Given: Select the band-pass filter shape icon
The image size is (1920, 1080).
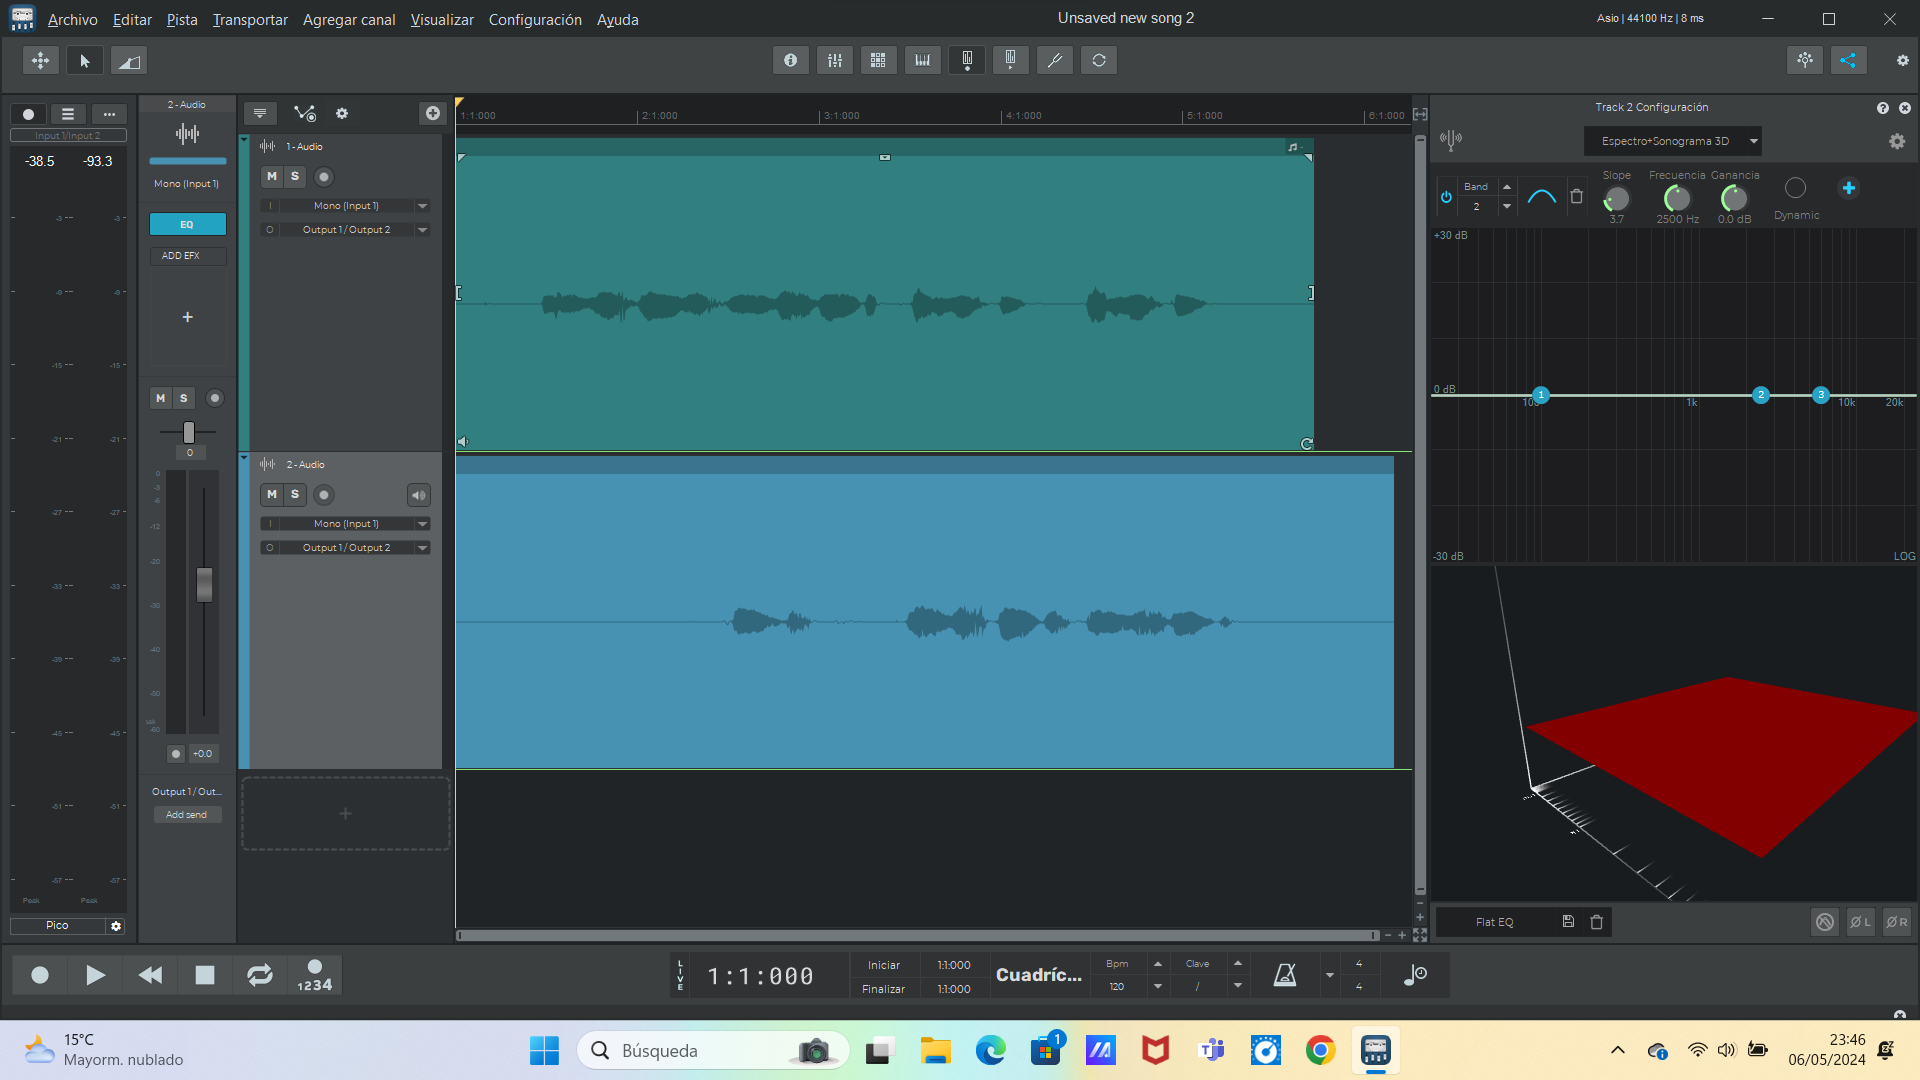Looking at the screenshot, I should click(x=1541, y=196).
